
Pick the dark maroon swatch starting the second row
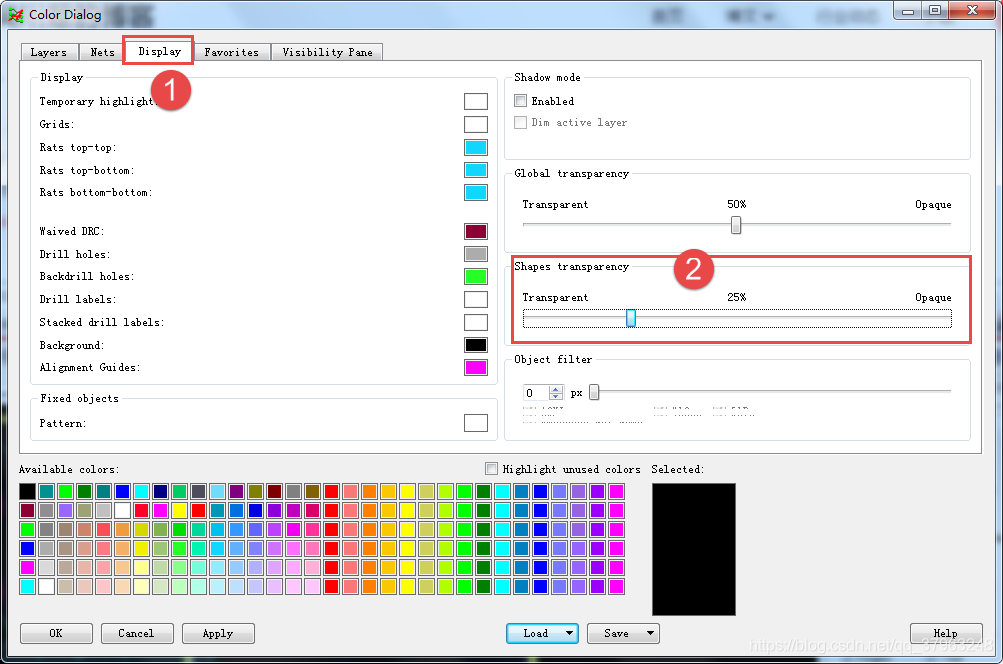pos(28,510)
